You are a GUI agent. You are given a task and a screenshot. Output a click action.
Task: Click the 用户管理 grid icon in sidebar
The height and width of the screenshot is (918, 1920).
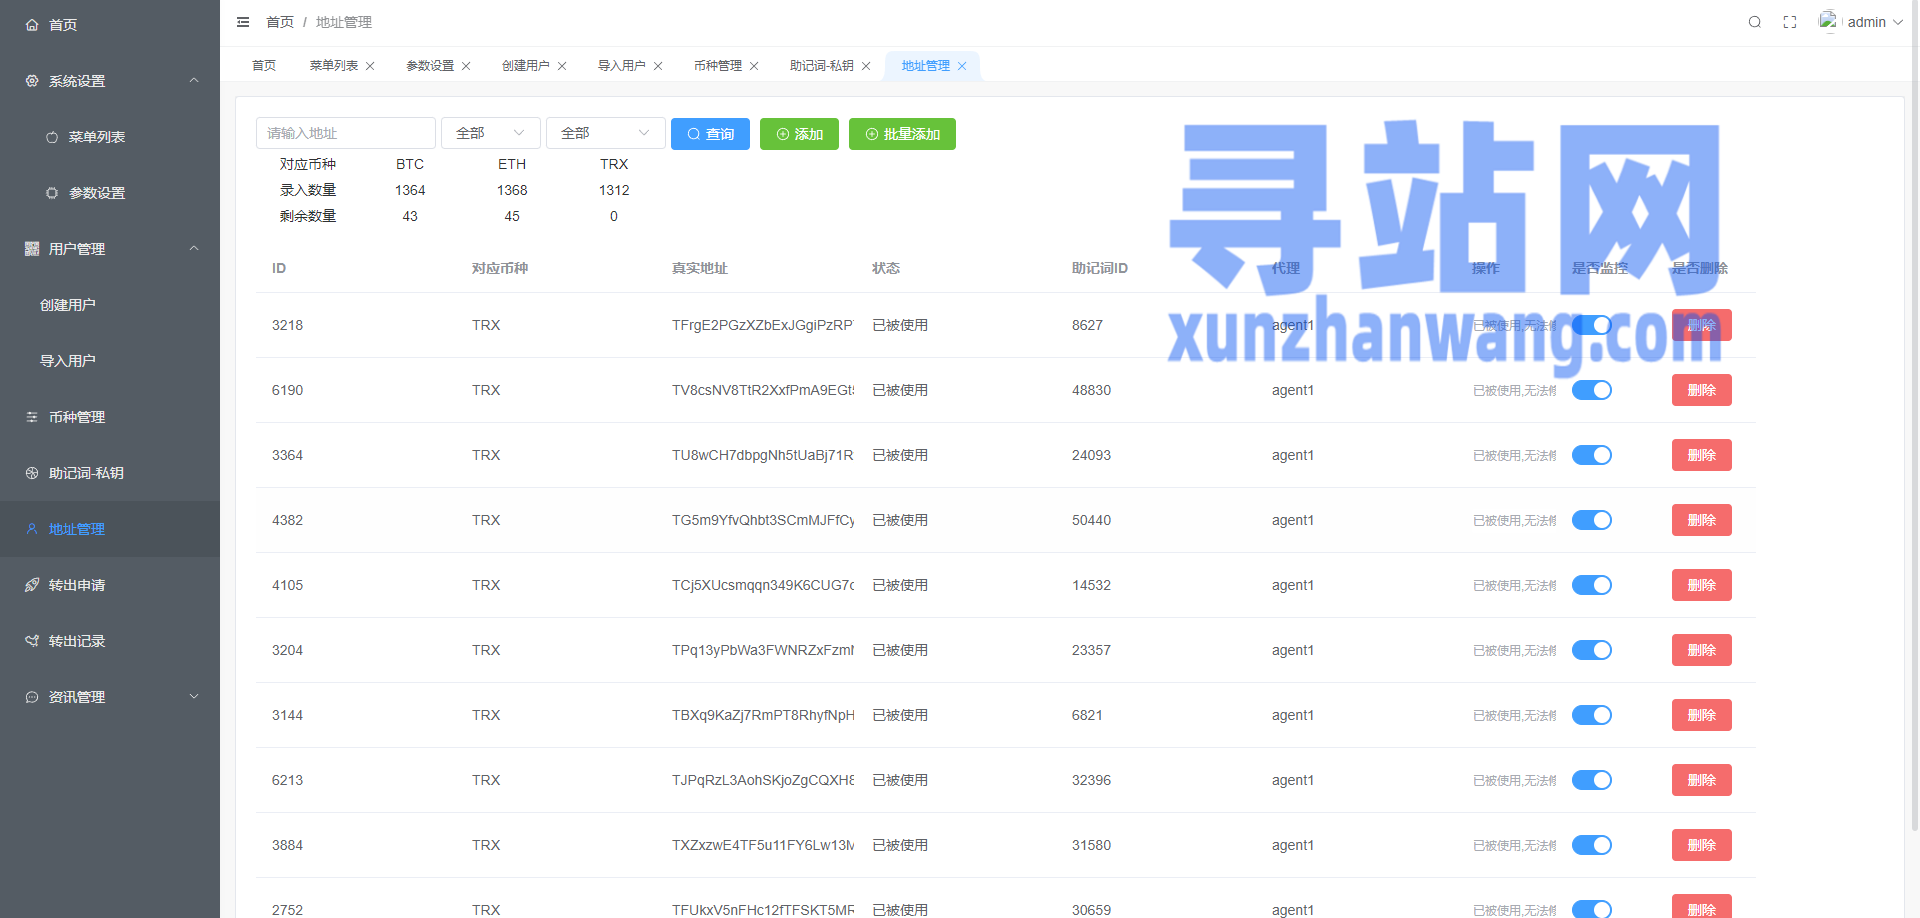click(x=32, y=249)
